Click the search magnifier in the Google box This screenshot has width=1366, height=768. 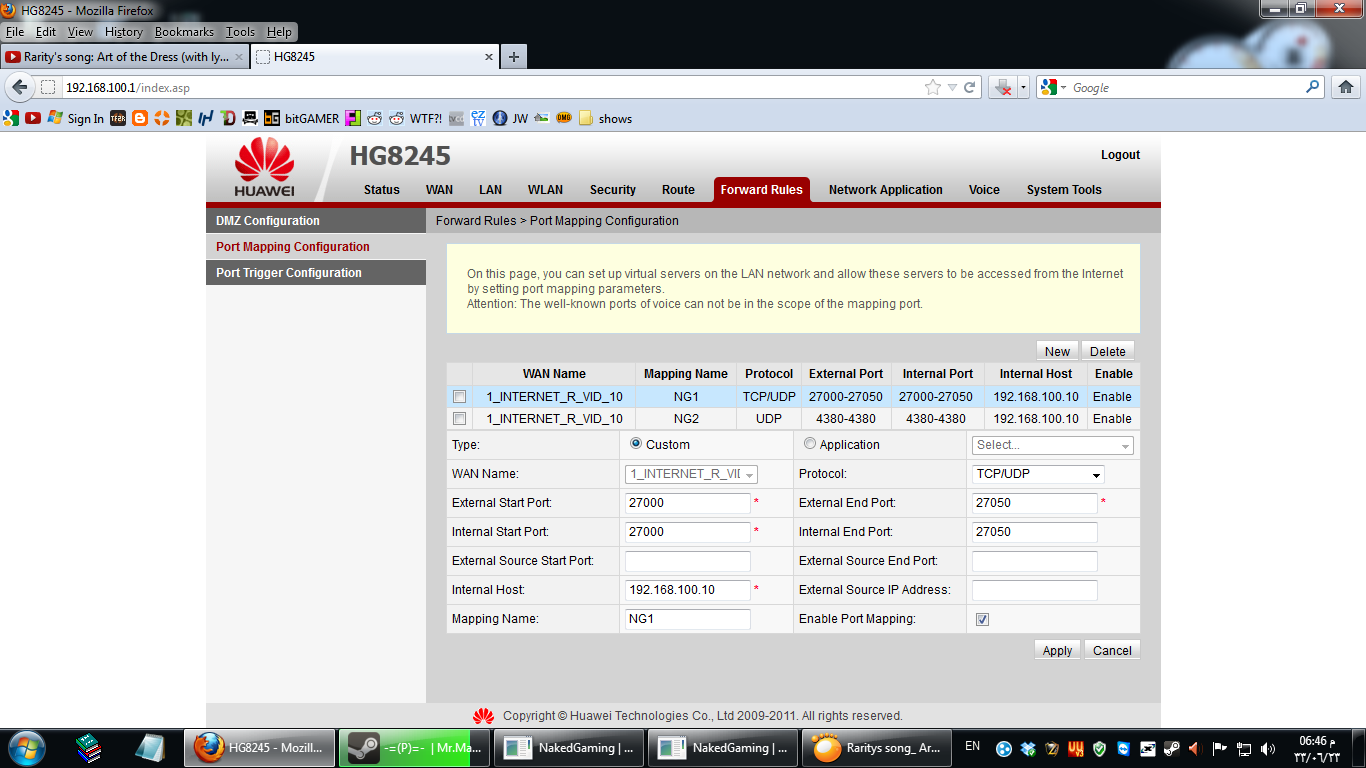tap(1313, 87)
